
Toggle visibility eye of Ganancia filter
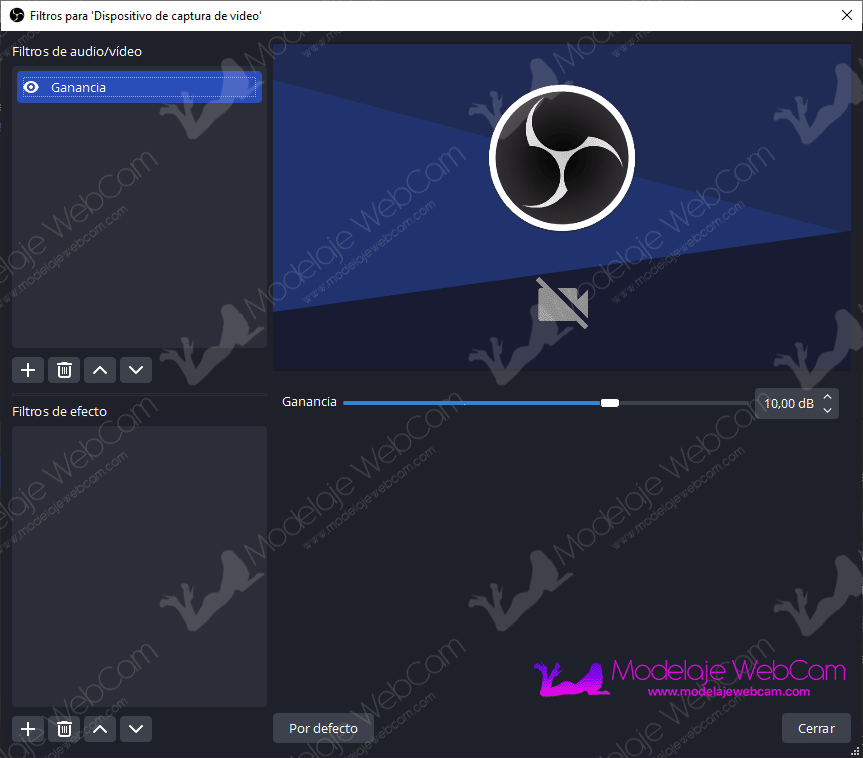point(31,87)
